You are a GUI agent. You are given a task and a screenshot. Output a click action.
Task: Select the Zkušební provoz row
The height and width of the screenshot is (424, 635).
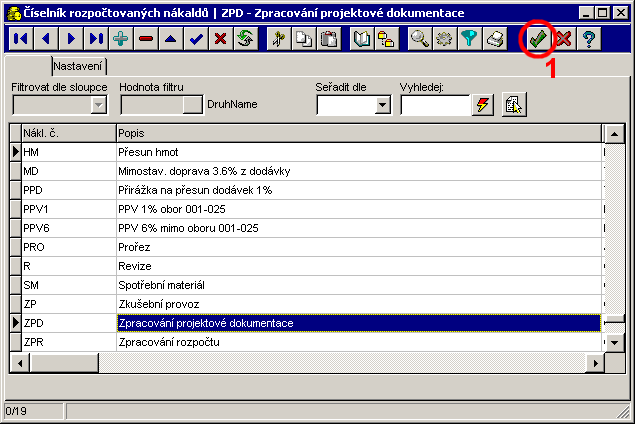click(x=358, y=304)
